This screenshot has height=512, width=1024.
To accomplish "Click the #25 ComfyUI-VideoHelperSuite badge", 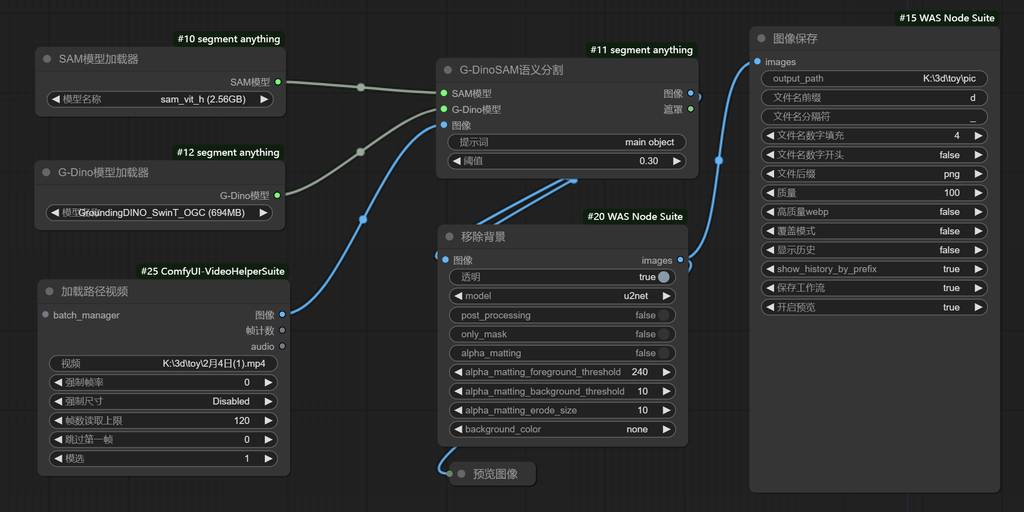I will click(212, 271).
